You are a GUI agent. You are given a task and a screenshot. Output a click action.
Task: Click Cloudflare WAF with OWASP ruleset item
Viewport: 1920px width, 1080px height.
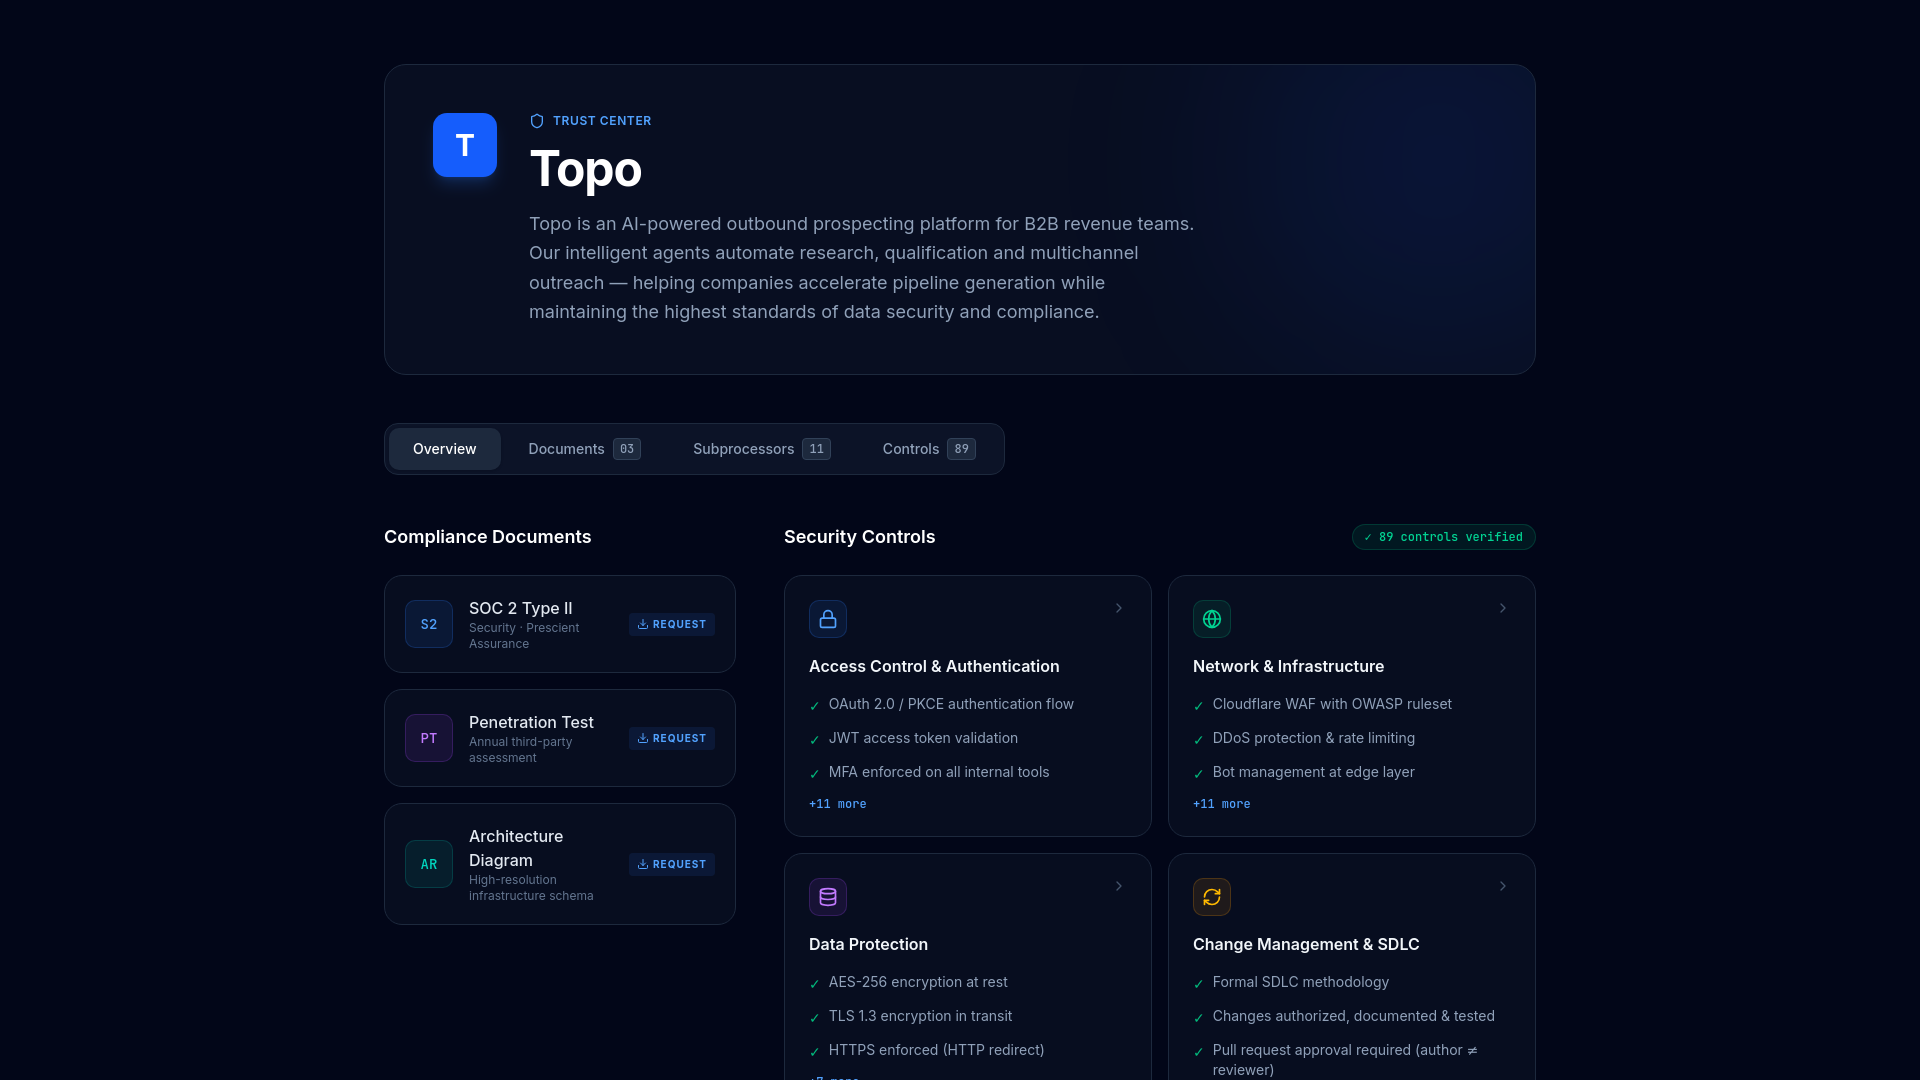coord(1332,704)
